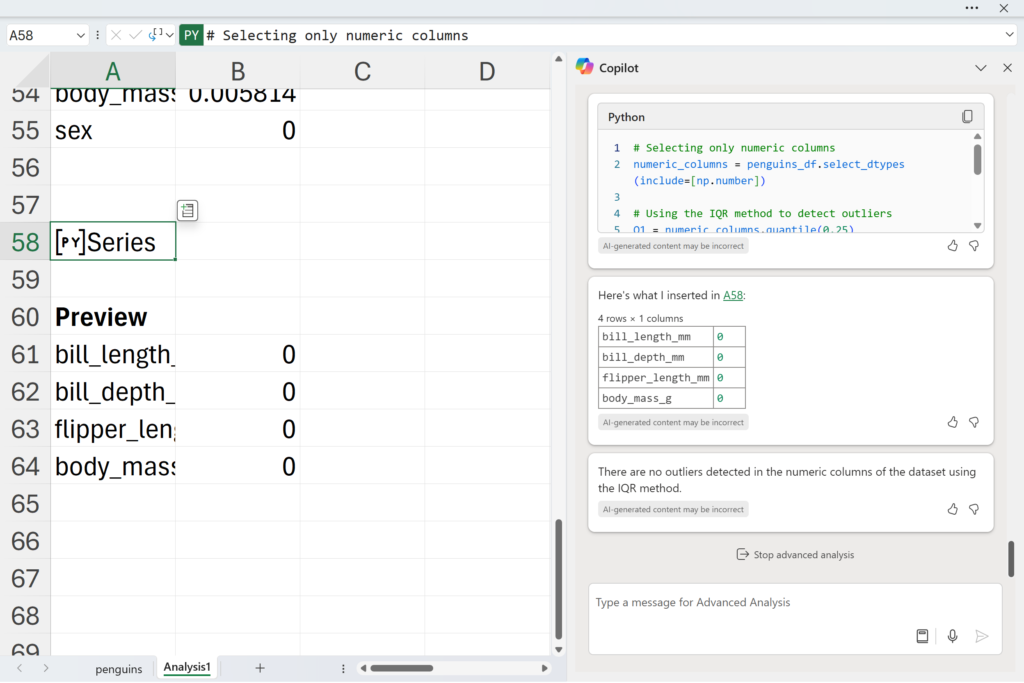Viewport: 1024px width, 683px height.
Task: Click the microphone icon in Copilot
Action: 952,636
